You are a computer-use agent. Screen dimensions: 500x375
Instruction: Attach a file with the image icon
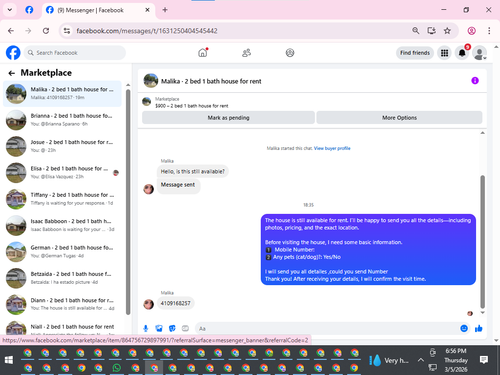click(159, 329)
